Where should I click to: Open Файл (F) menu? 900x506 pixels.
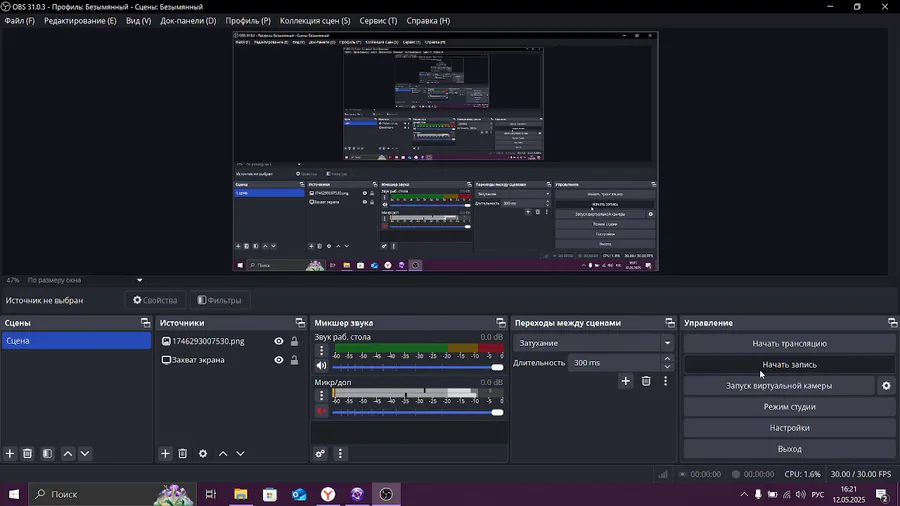pyautogui.click(x=20, y=21)
